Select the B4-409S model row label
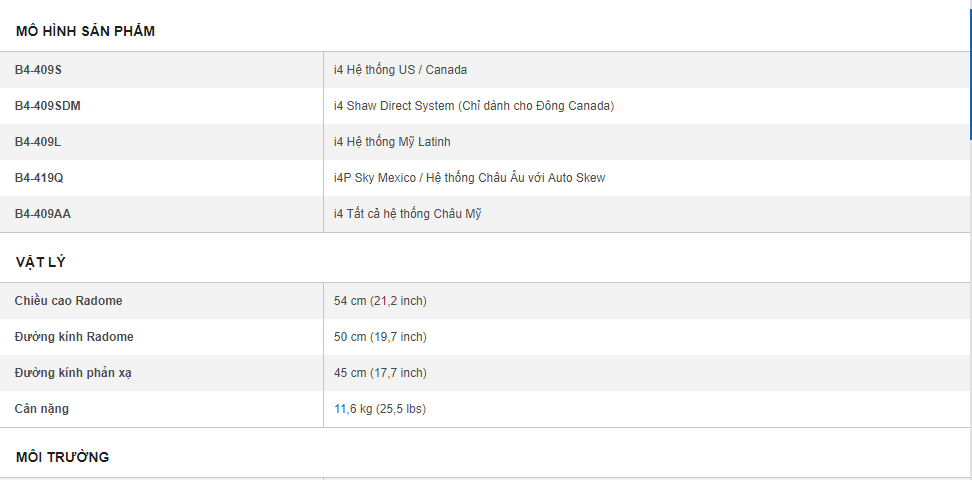The height and width of the screenshot is (480, 972). [x=38, y=70]
